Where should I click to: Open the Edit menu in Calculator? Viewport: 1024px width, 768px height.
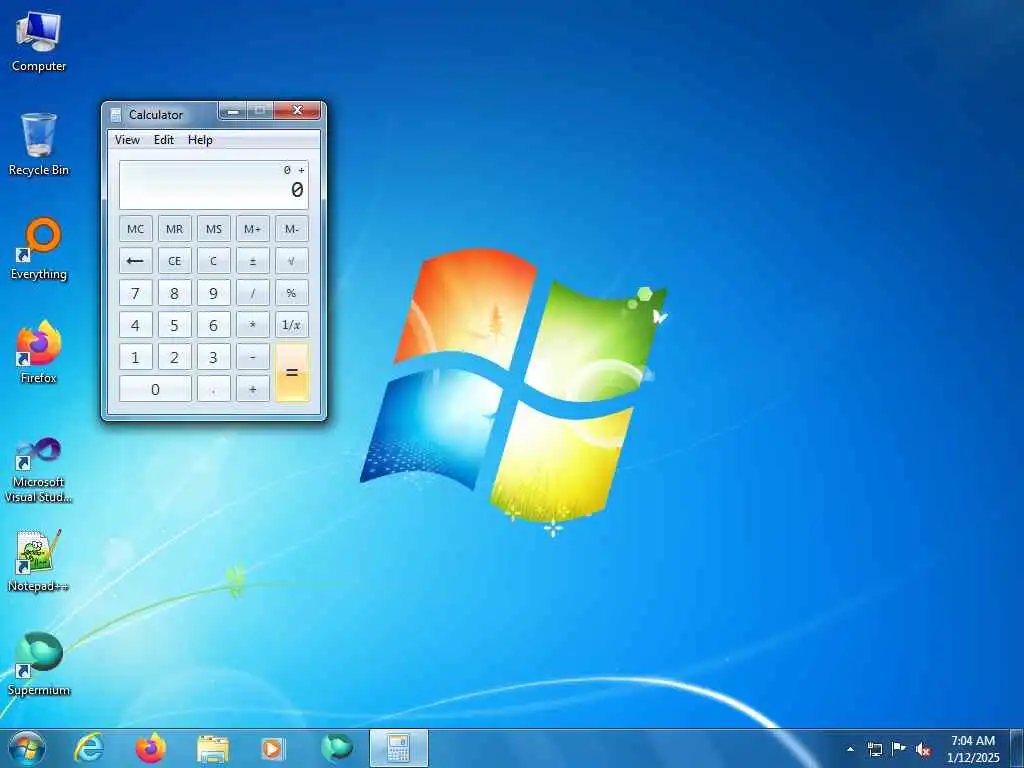click(x=164, y=140)
